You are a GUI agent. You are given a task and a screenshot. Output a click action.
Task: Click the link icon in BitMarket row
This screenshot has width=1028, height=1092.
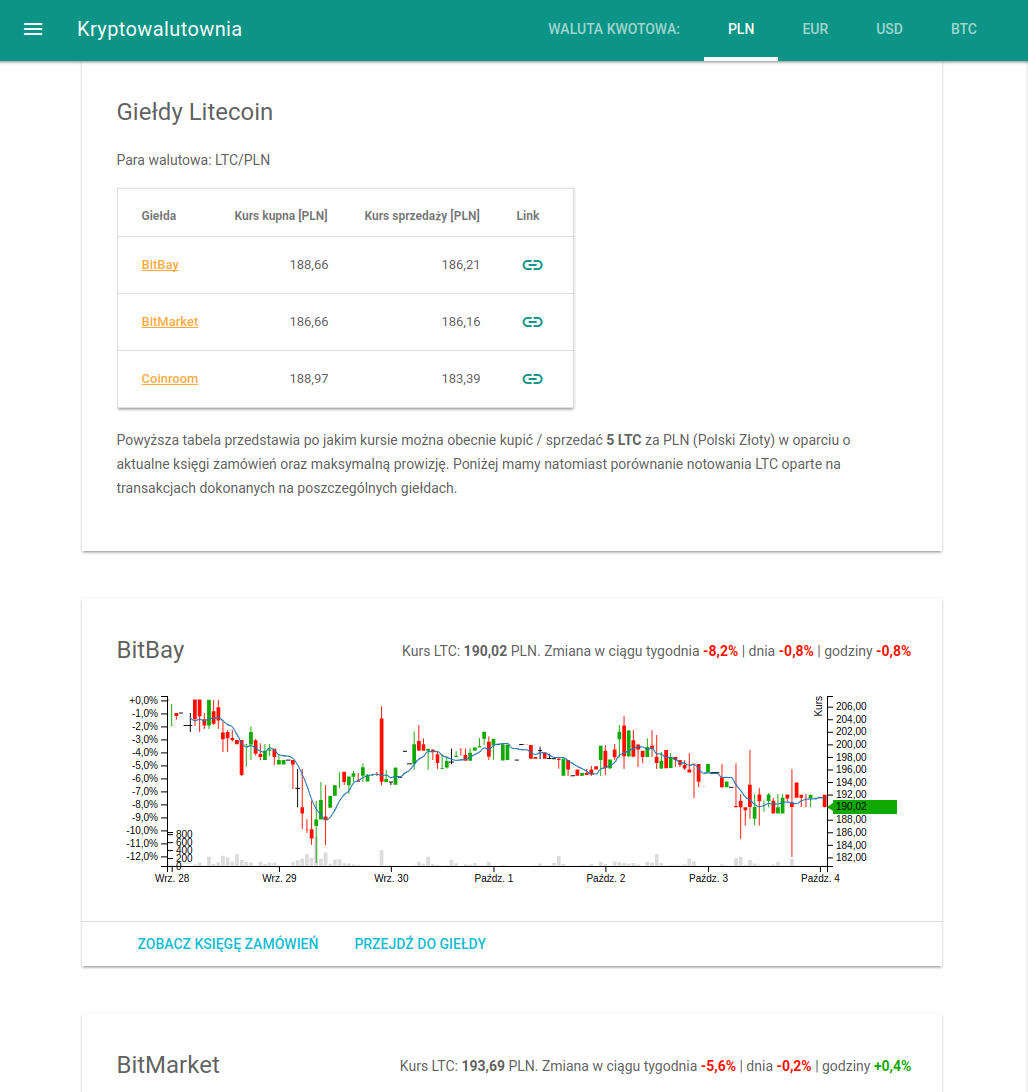[x=532, y=322]
